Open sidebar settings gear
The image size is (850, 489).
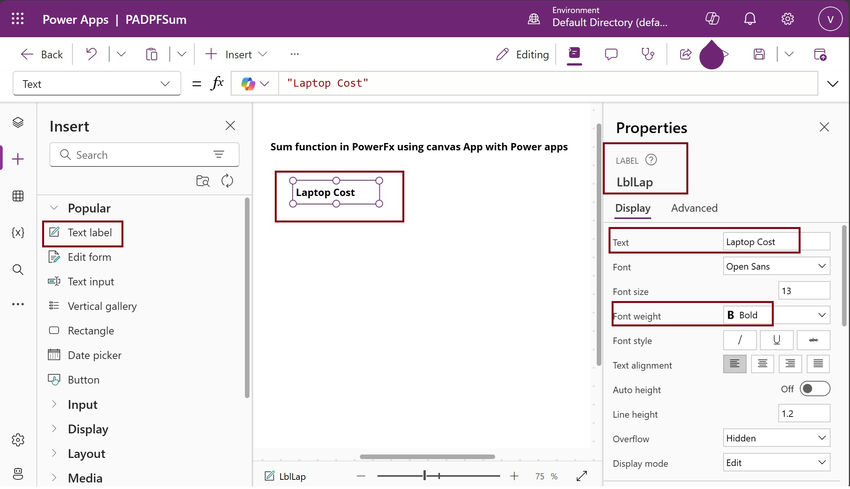pyautogui.click(x=18, y=439)
